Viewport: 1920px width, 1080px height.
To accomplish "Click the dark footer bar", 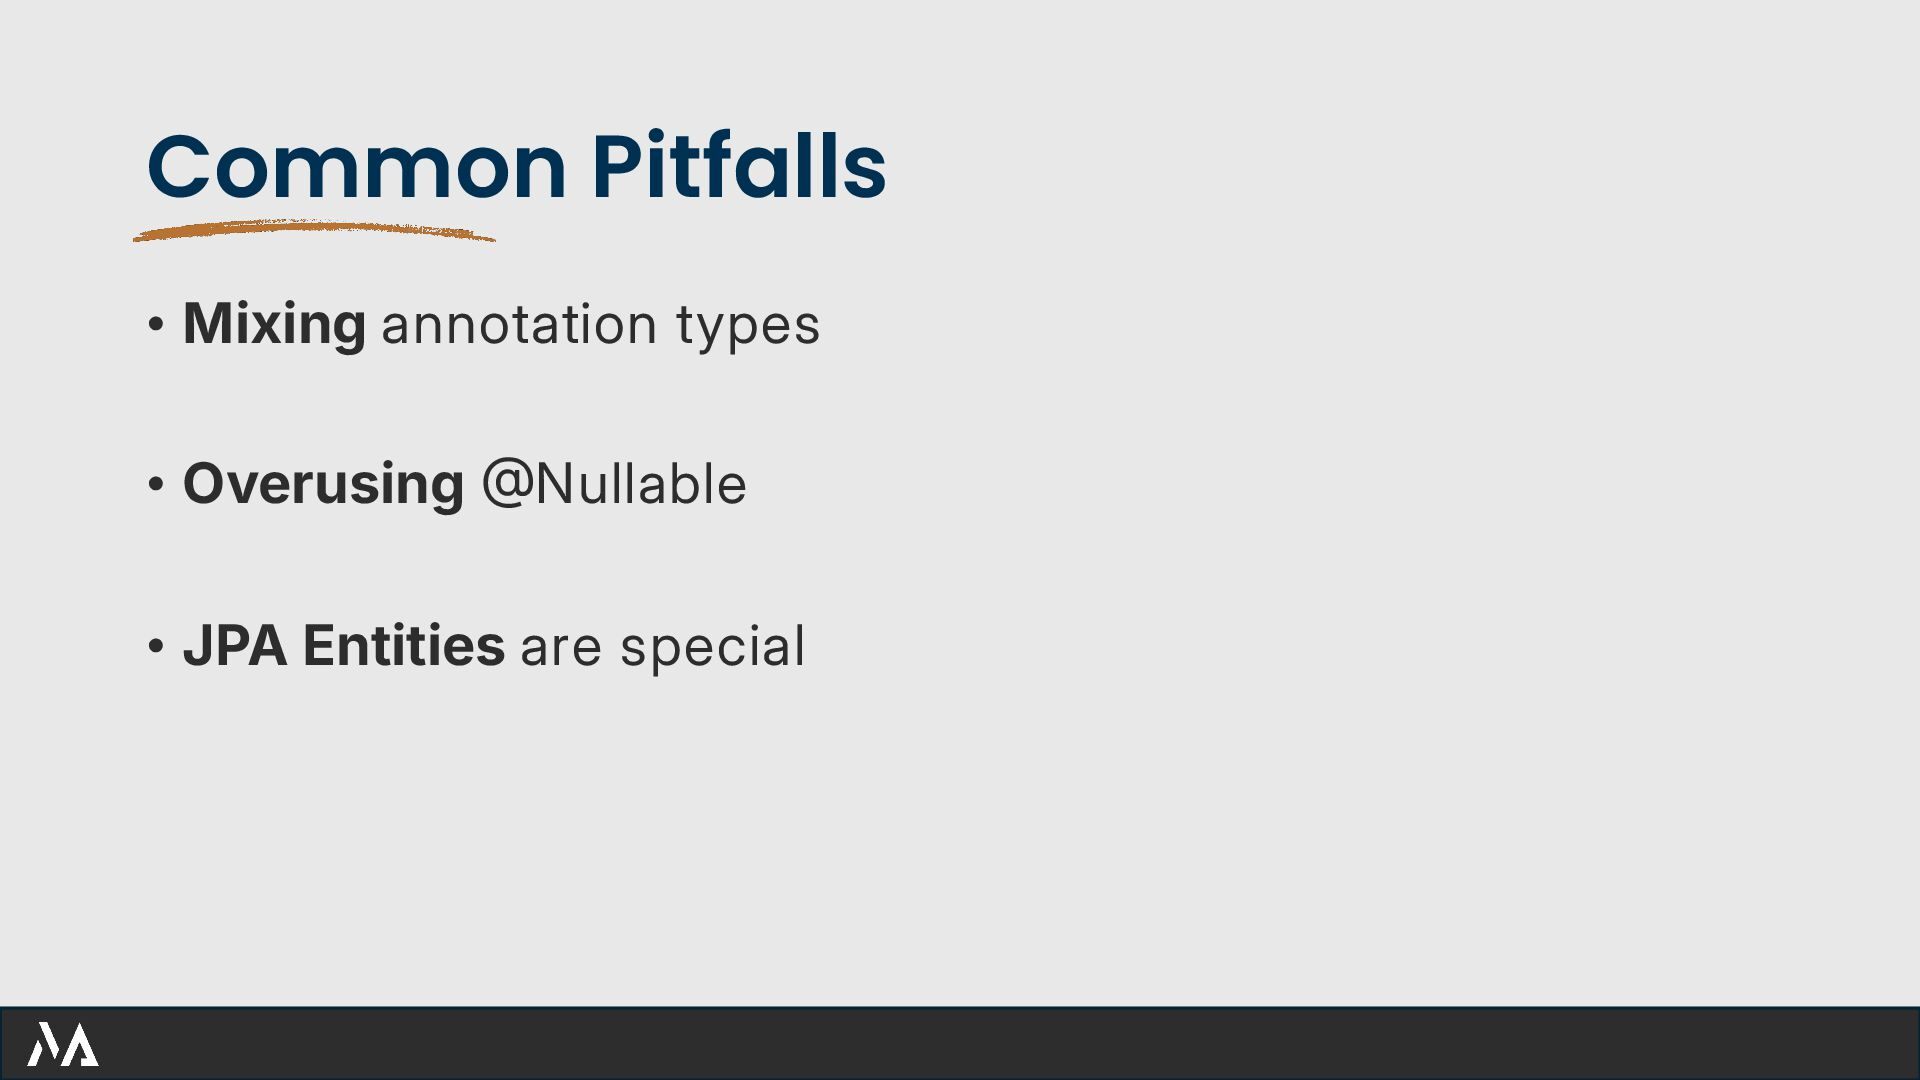I will pyautogui.click(x=960, y=1043).
